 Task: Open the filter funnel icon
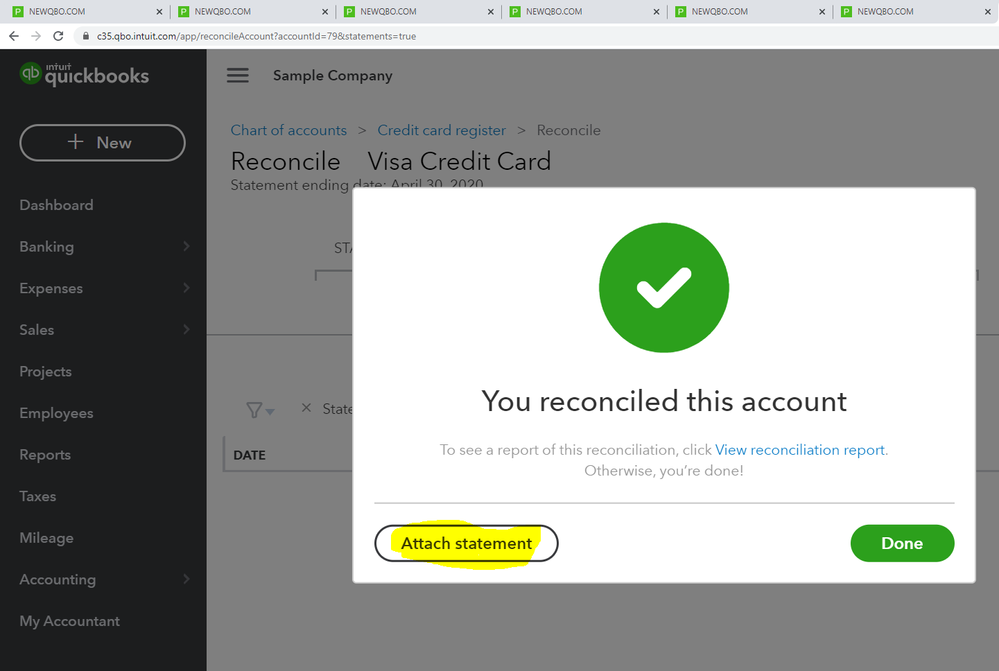[x=256, y=410]
